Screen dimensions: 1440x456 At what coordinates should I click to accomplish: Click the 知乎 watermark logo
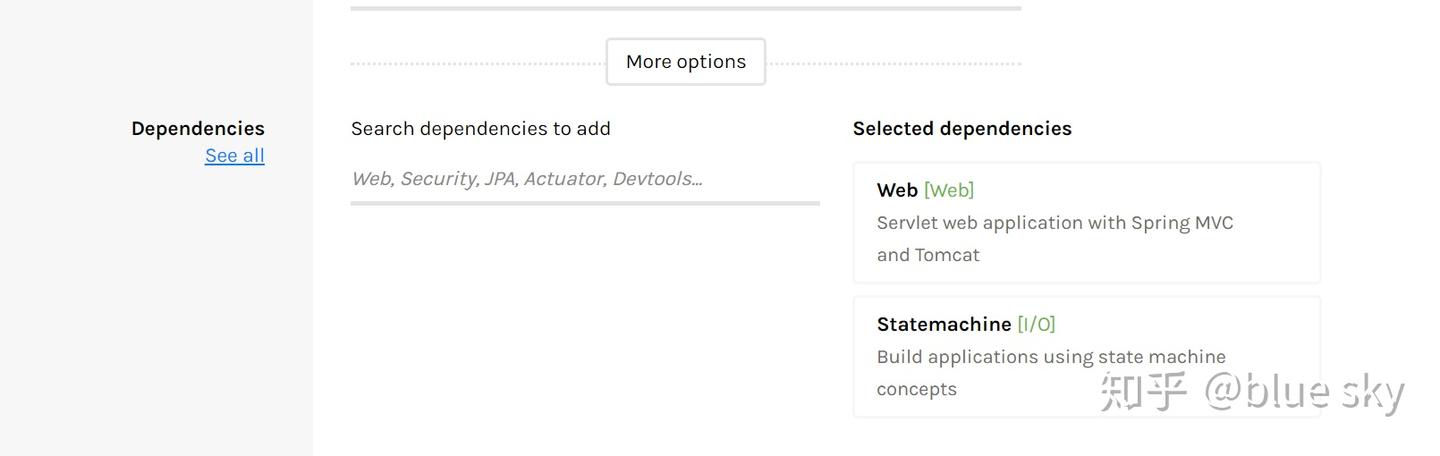1144,391
